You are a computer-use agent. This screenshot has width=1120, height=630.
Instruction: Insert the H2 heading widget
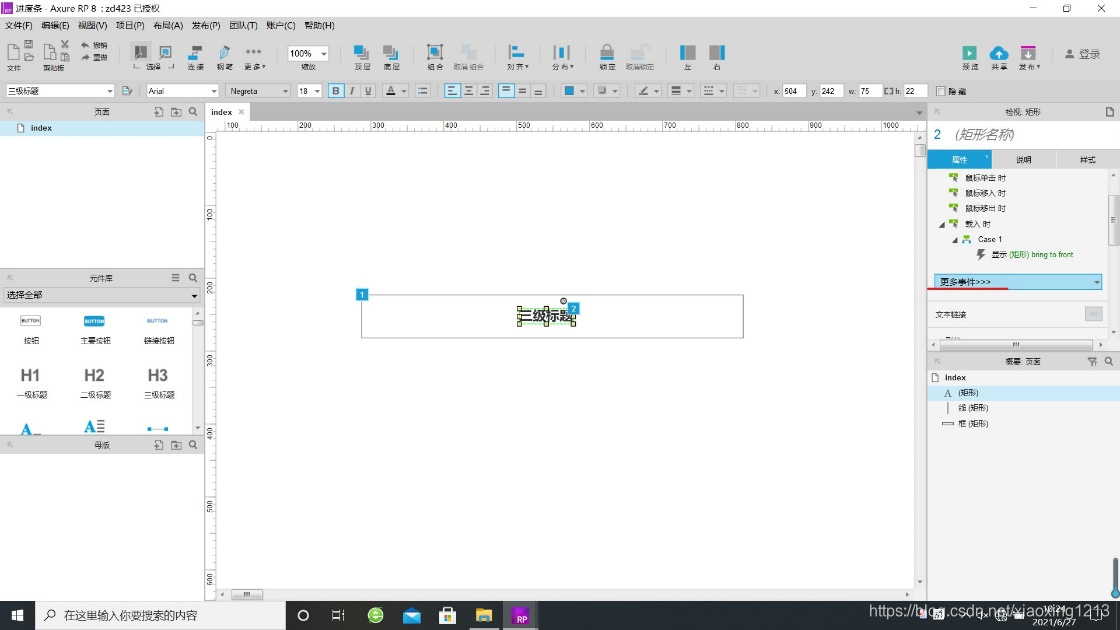click(94, 381)
